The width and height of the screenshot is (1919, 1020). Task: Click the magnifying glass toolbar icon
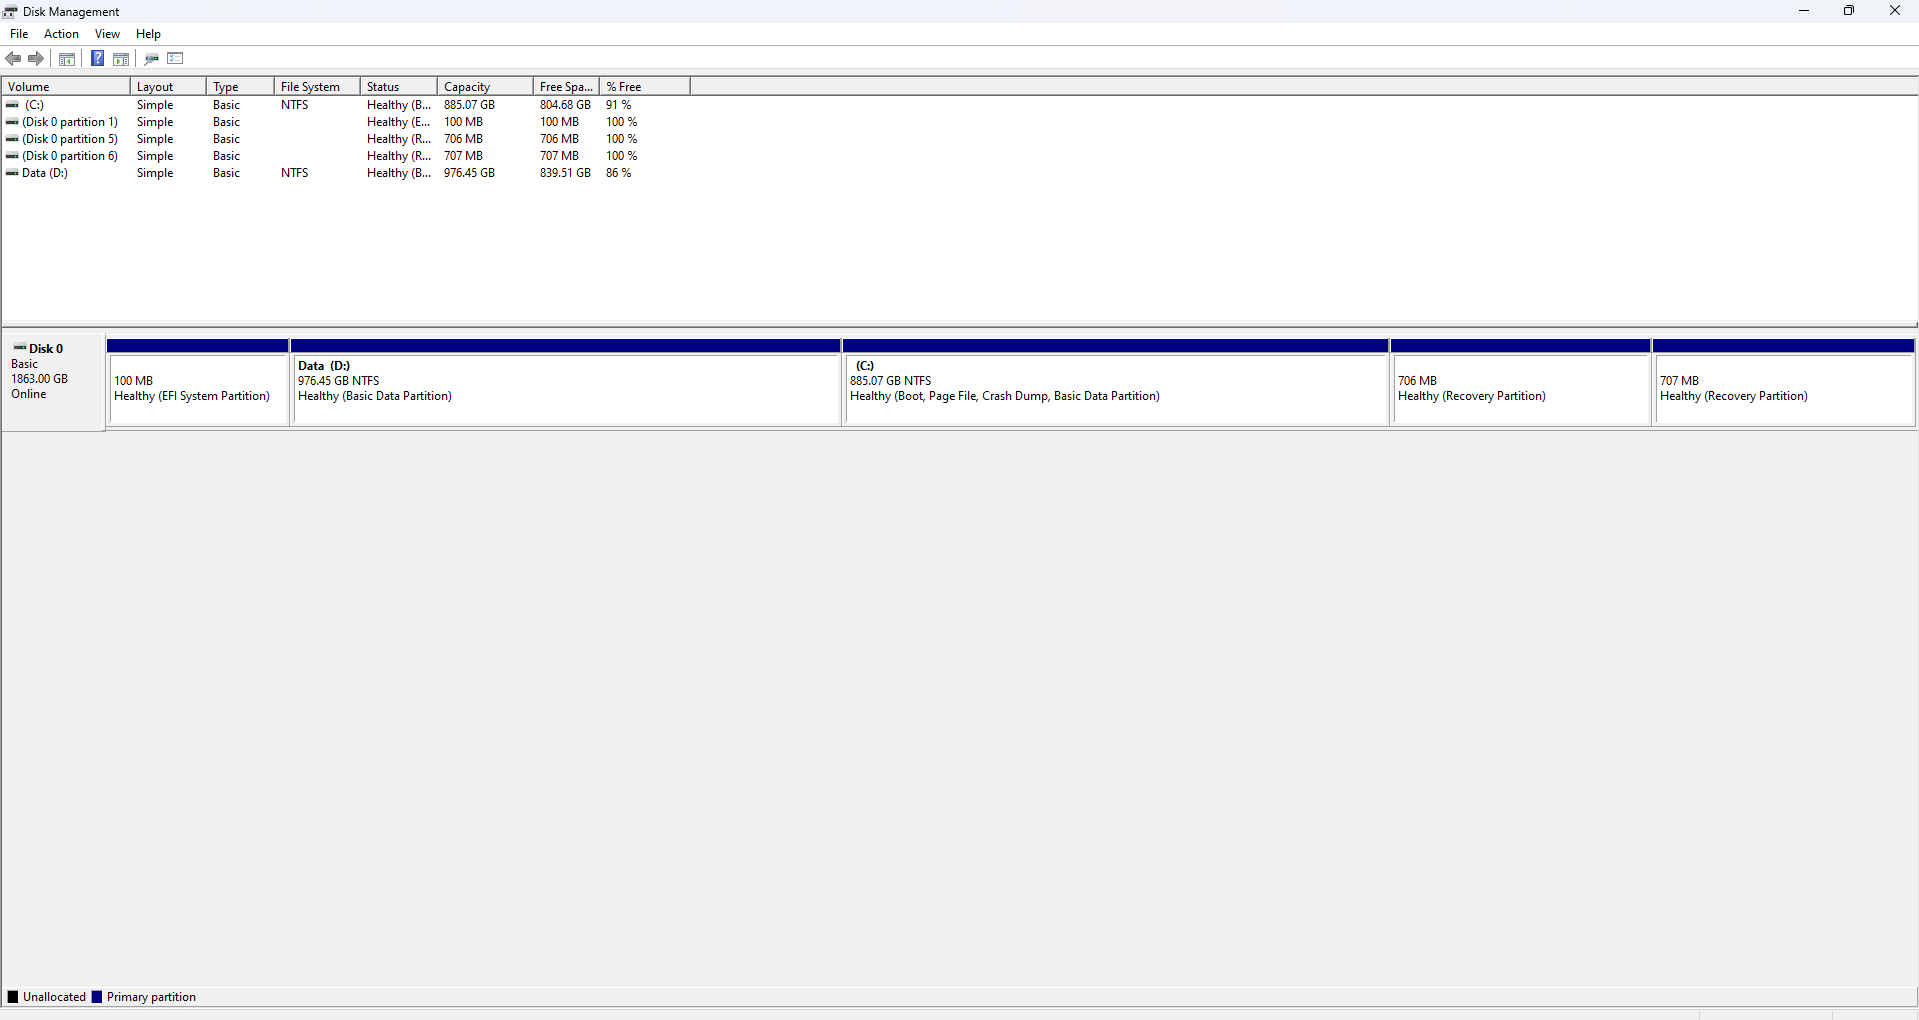point(151,58)
